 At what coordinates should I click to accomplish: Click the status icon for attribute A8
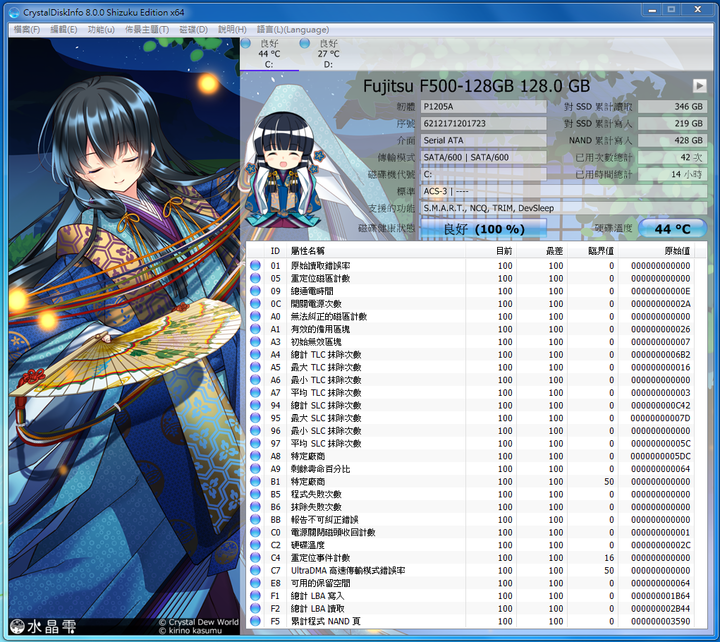coord(255,456)
